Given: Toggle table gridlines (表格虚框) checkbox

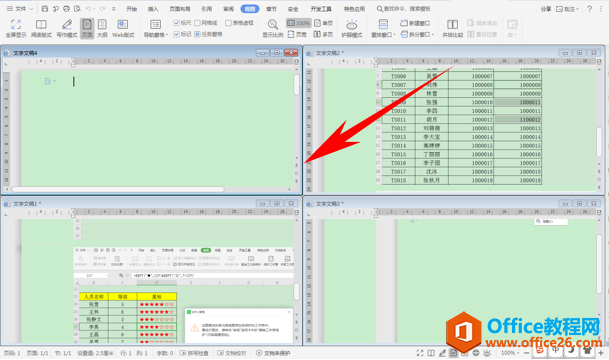Looking at the screenshot, I should click(239, 23).
